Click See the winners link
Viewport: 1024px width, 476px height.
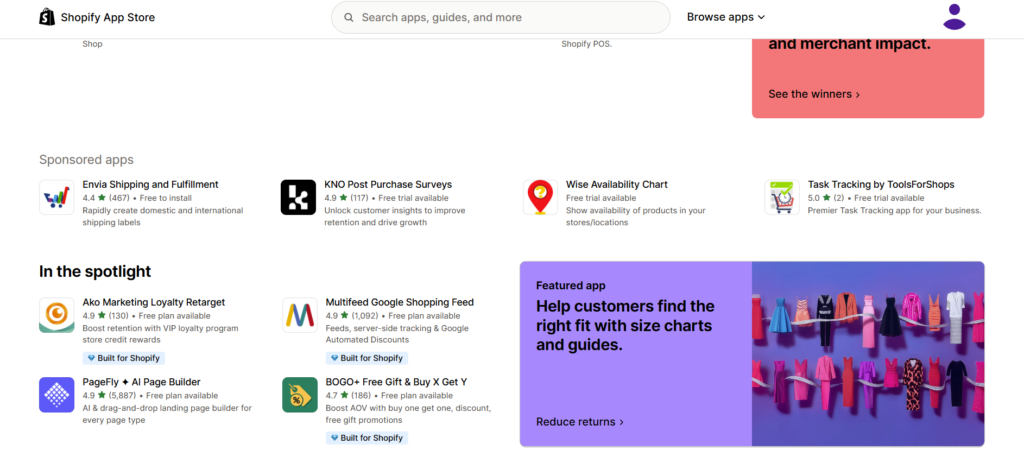(814, 94)
